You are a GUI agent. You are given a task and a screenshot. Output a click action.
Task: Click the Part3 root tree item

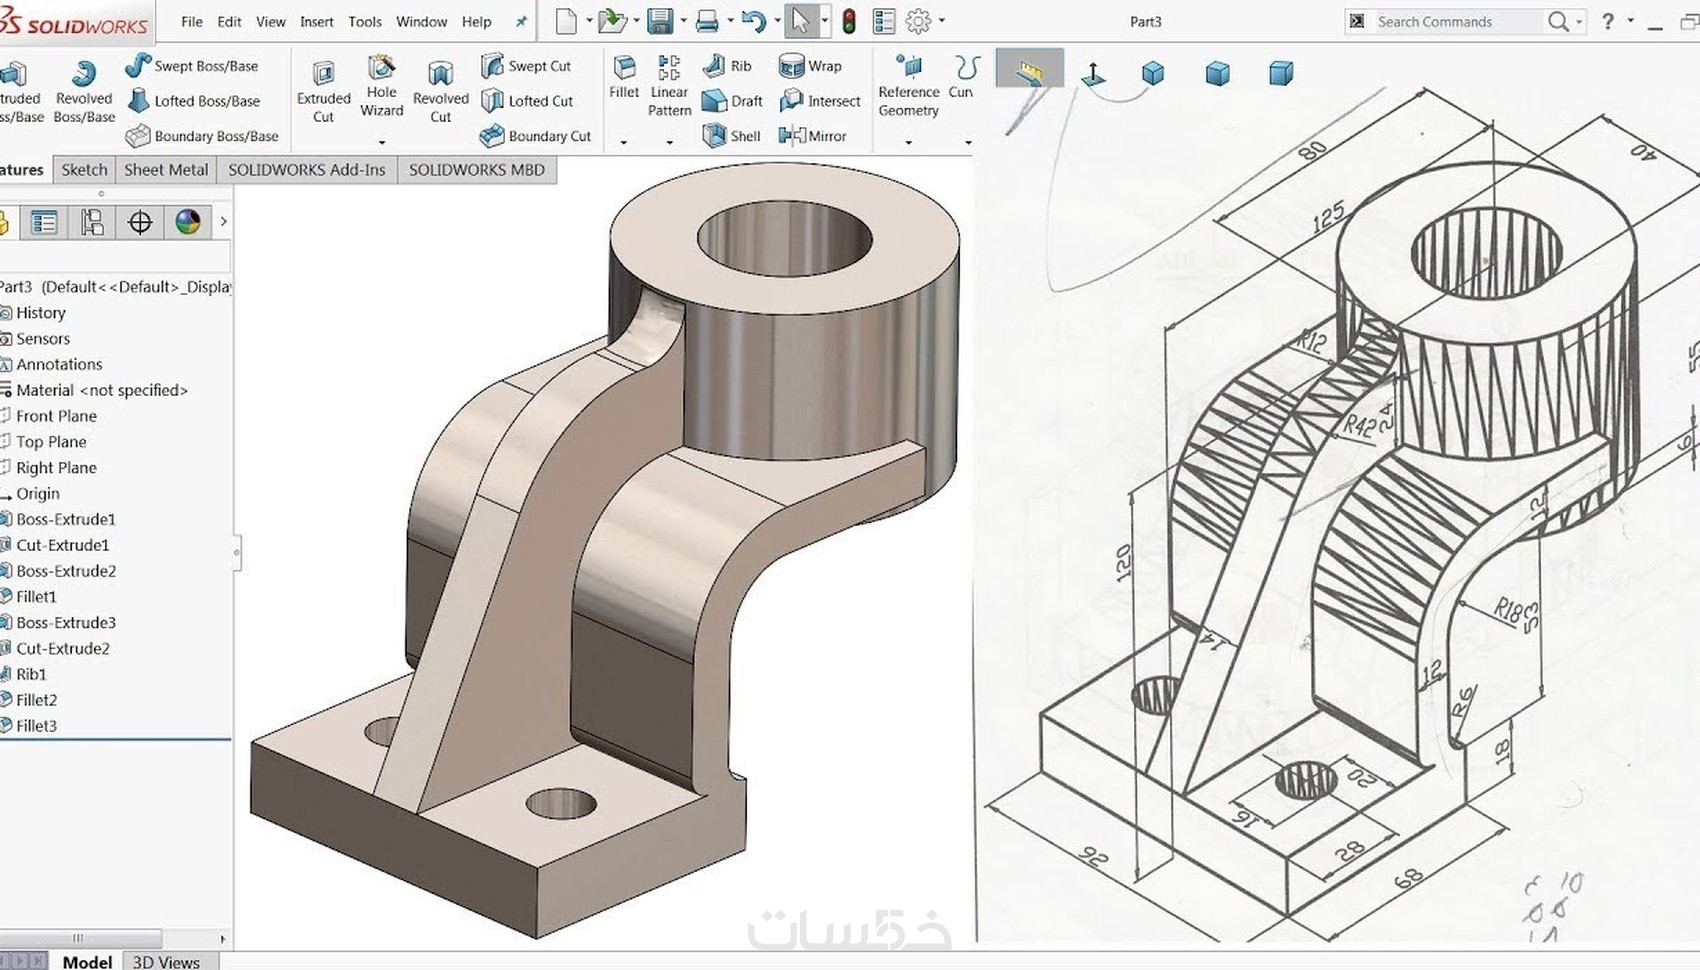tap(115, 287)
